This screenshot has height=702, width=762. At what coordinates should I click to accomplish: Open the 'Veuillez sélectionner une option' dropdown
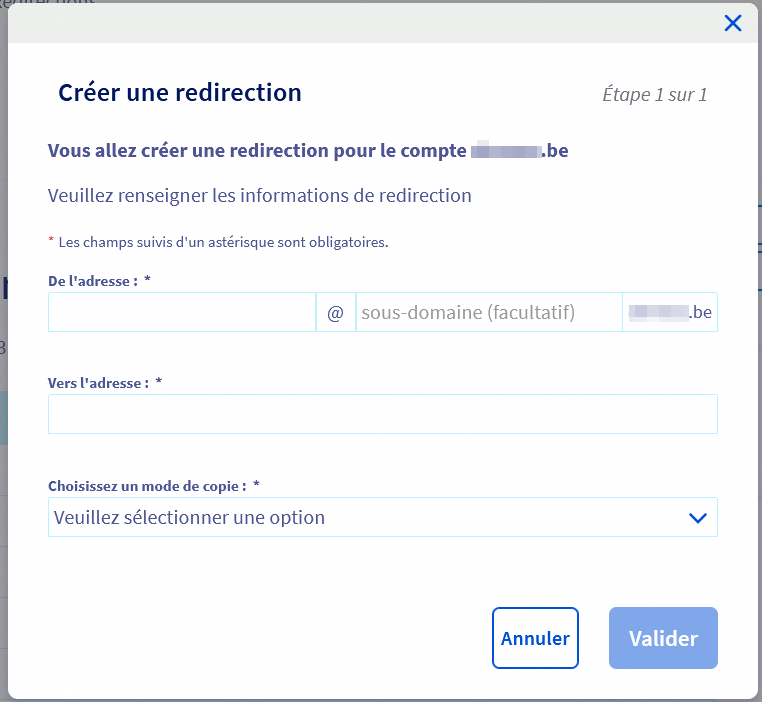[x=370, y=518]
